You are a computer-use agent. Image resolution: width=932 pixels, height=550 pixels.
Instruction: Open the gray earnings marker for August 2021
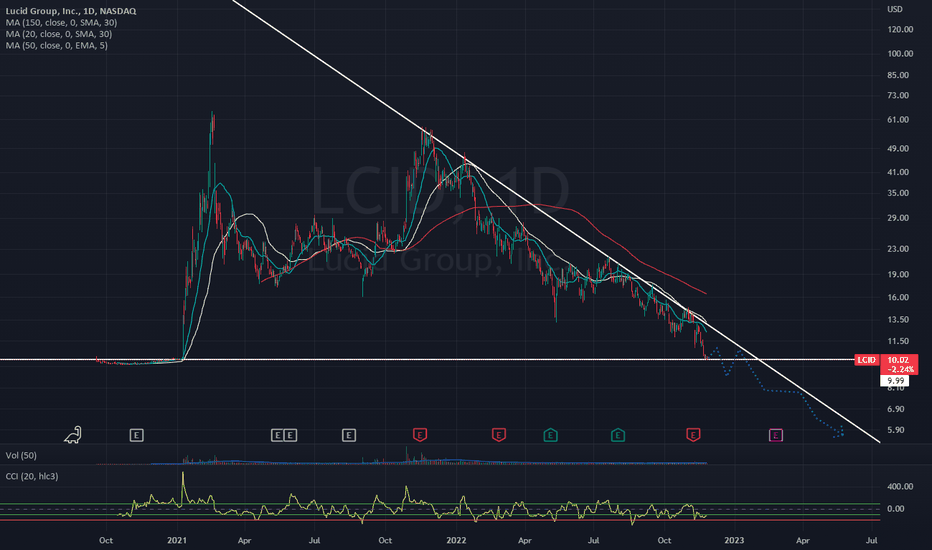[x=348, y=435]
